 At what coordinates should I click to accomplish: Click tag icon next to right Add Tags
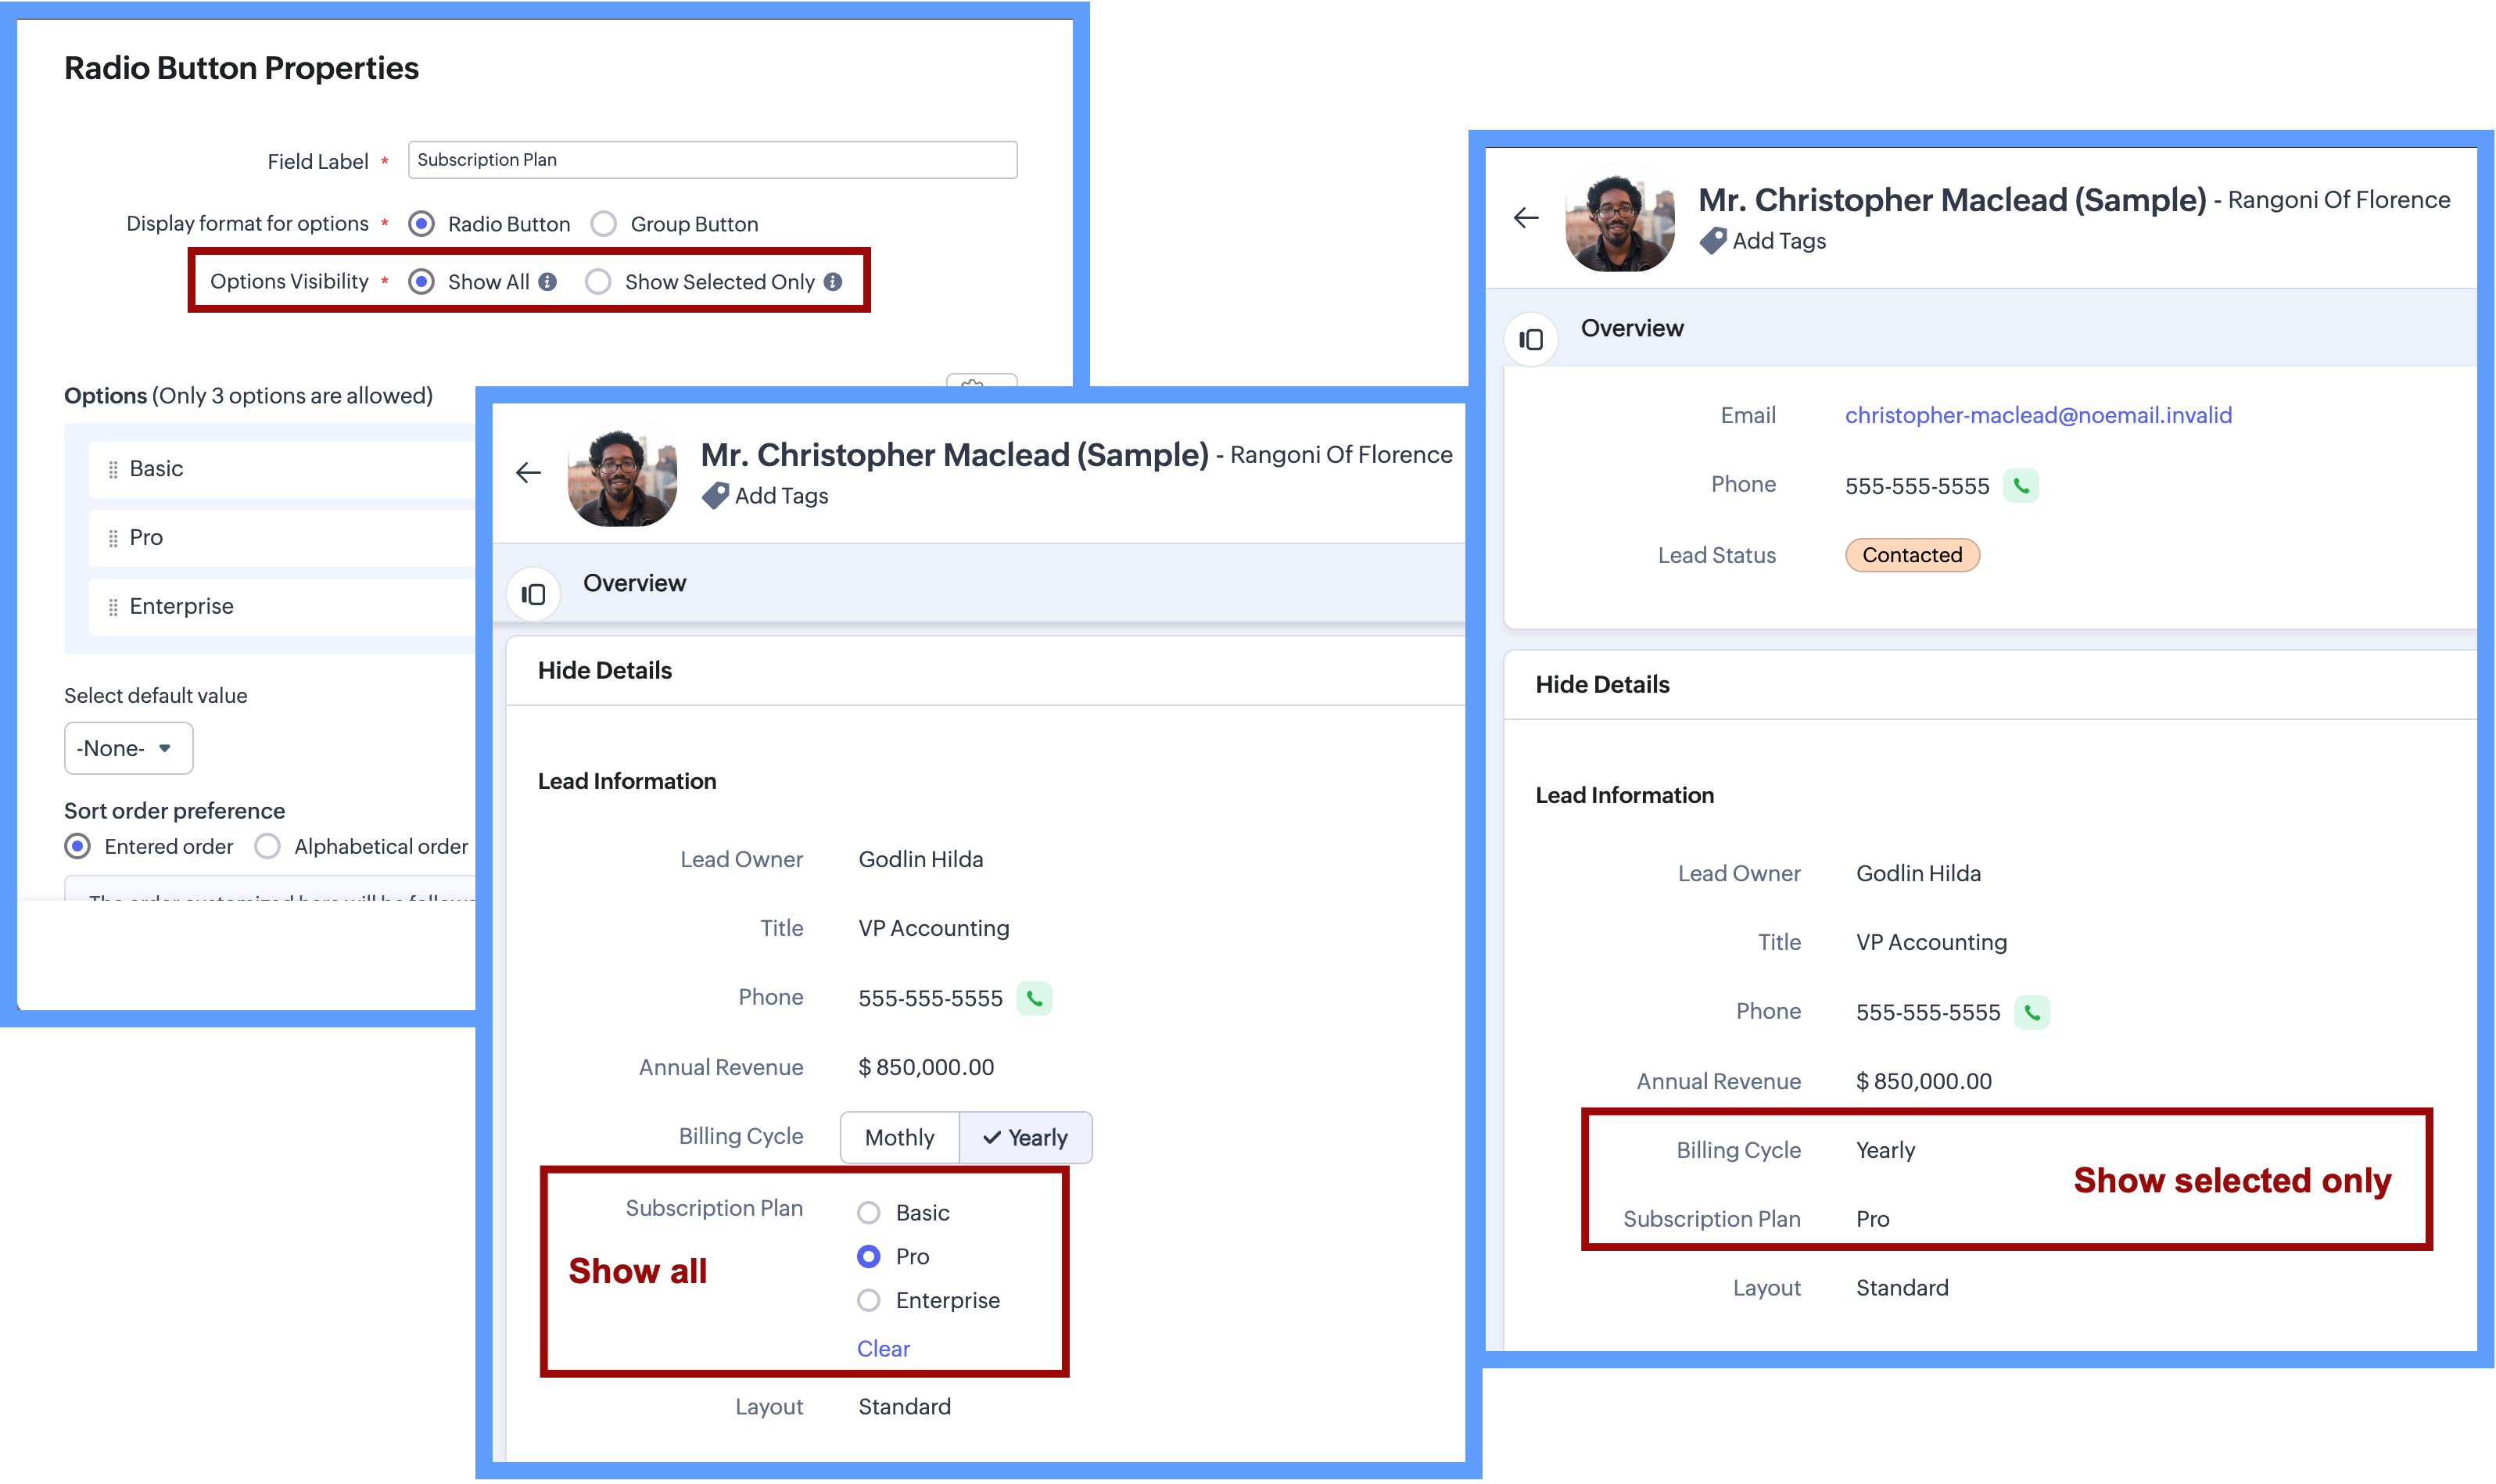[x=1713, y=241]
